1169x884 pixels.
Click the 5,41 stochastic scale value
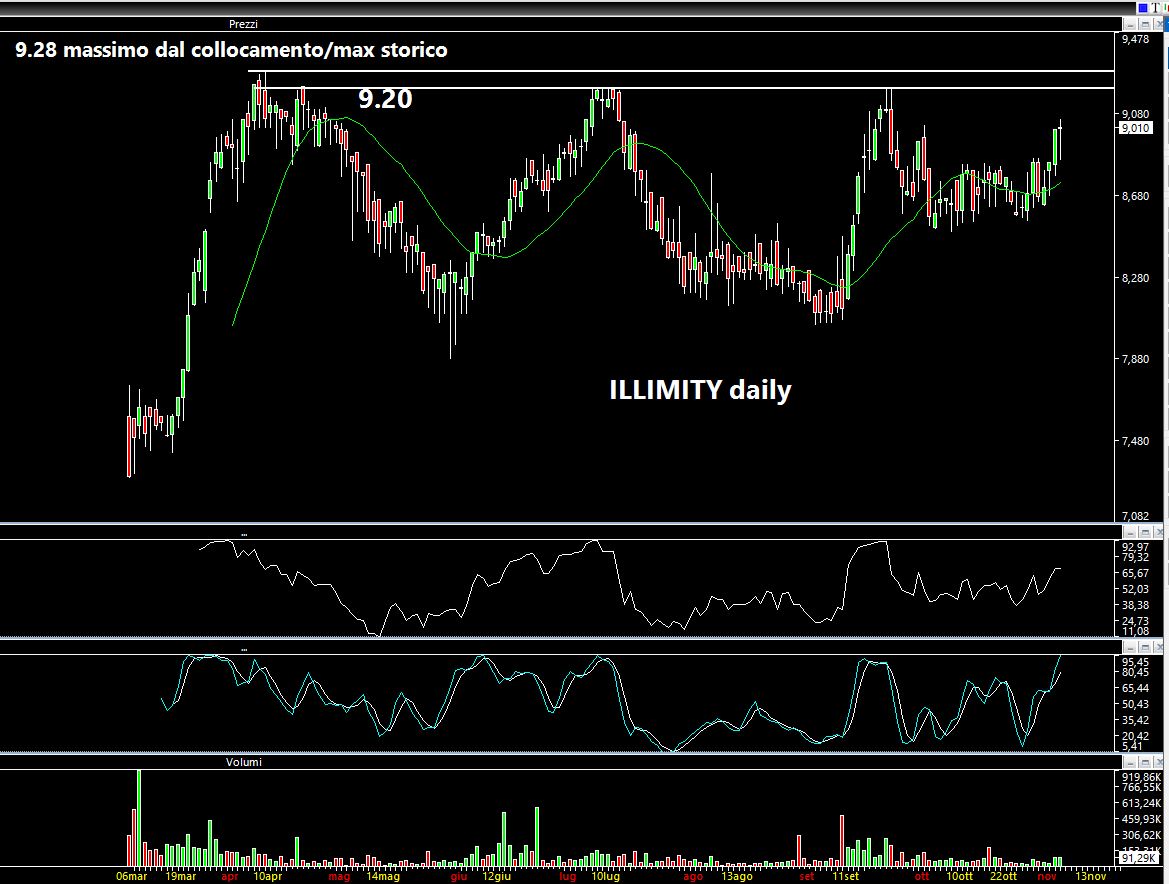tap(1132, 746)
